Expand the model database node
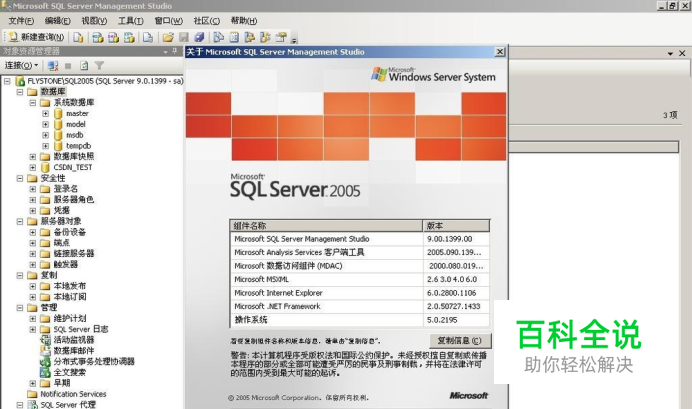The image size is (692, 409). [x=45, y=124]
